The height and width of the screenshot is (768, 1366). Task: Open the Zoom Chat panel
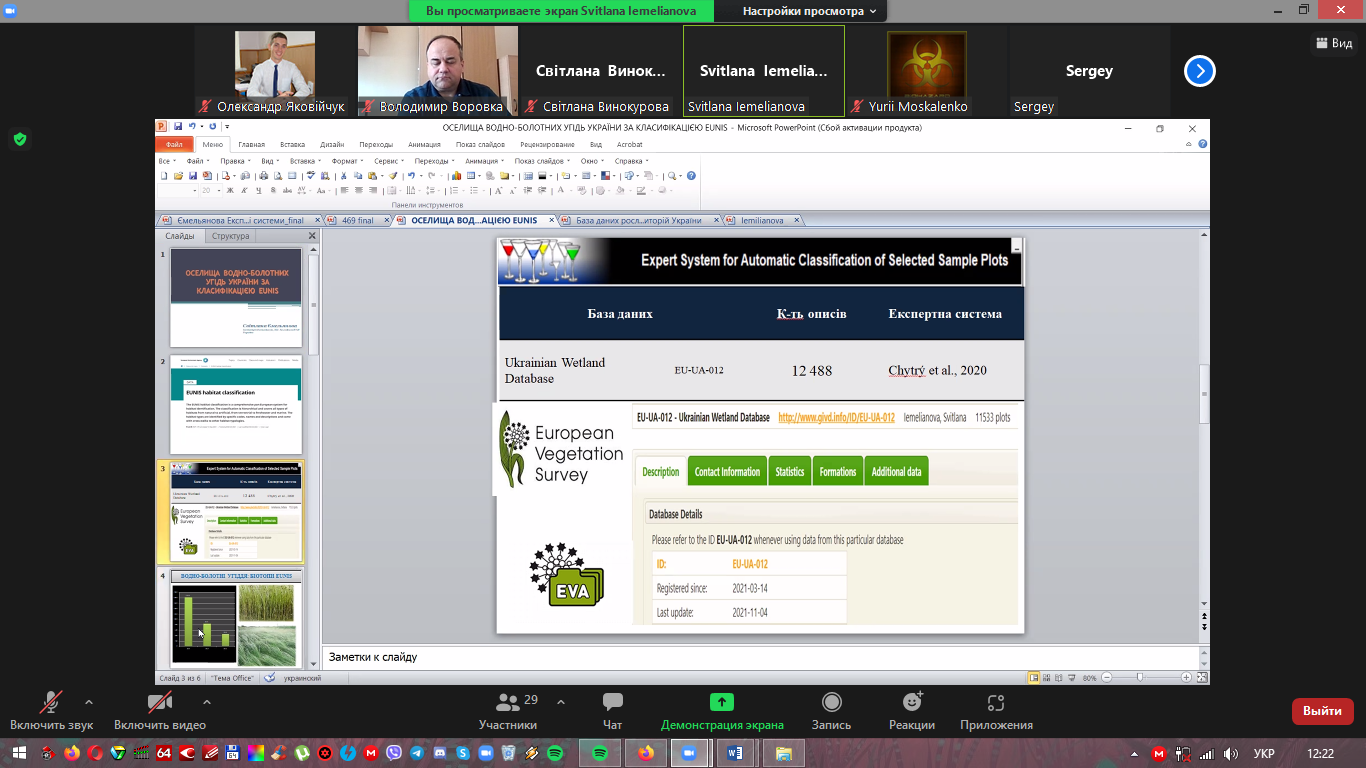point(612,703)
